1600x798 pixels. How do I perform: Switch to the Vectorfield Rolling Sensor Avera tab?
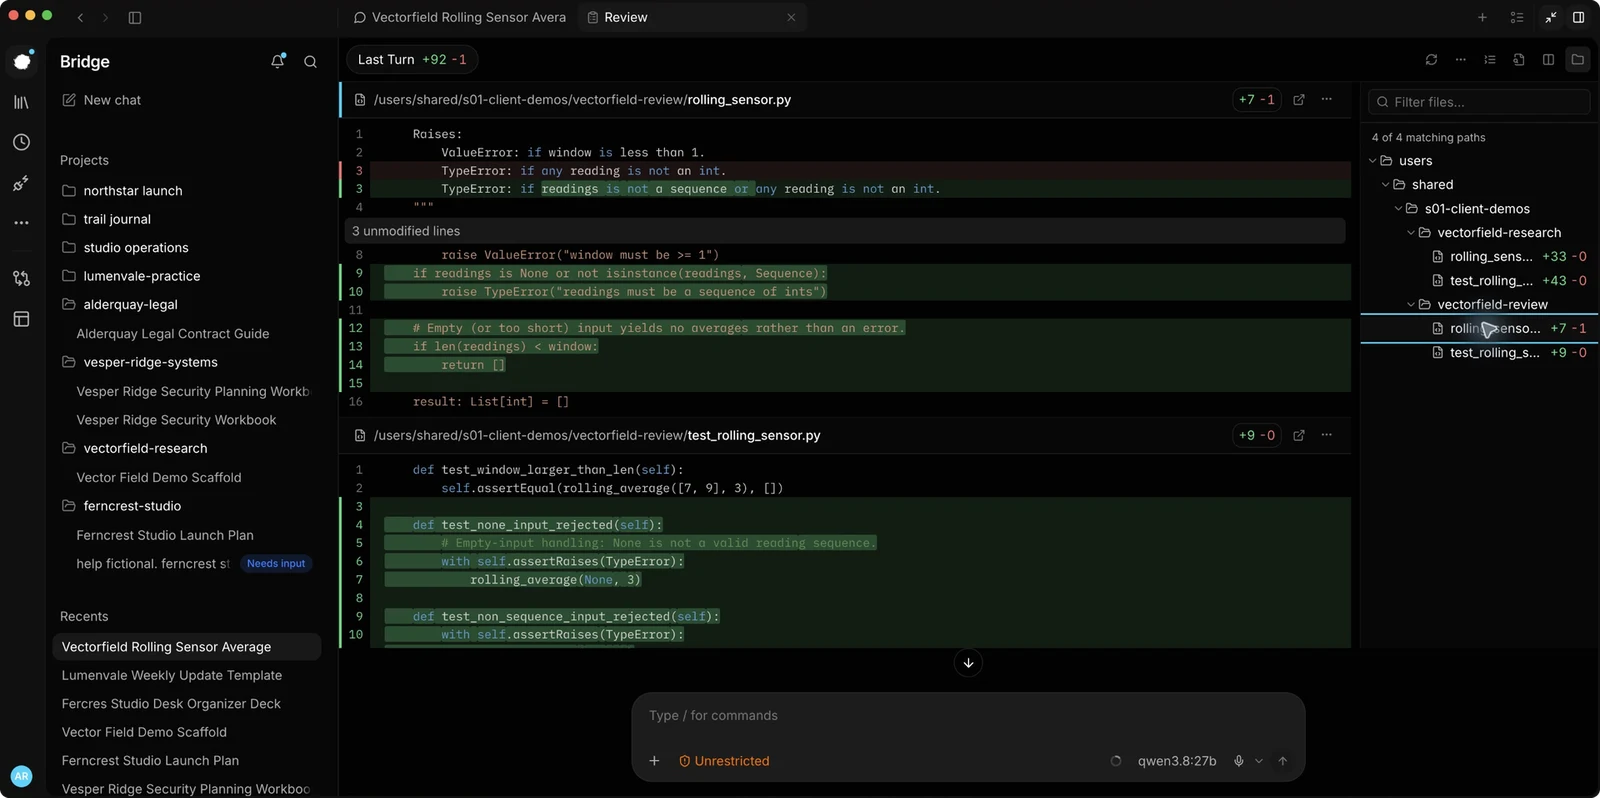click(x=459, y=17)
